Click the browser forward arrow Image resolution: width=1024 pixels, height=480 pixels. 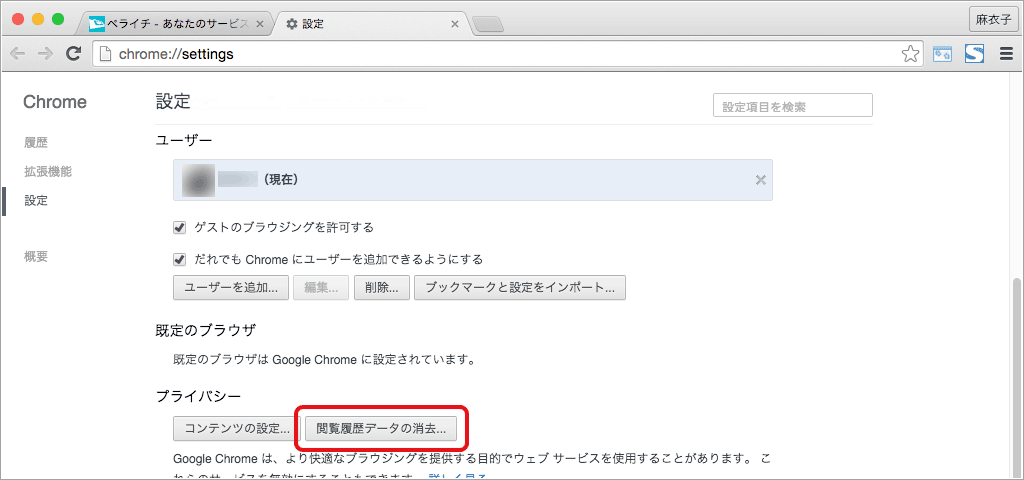[x=45, y=55]
